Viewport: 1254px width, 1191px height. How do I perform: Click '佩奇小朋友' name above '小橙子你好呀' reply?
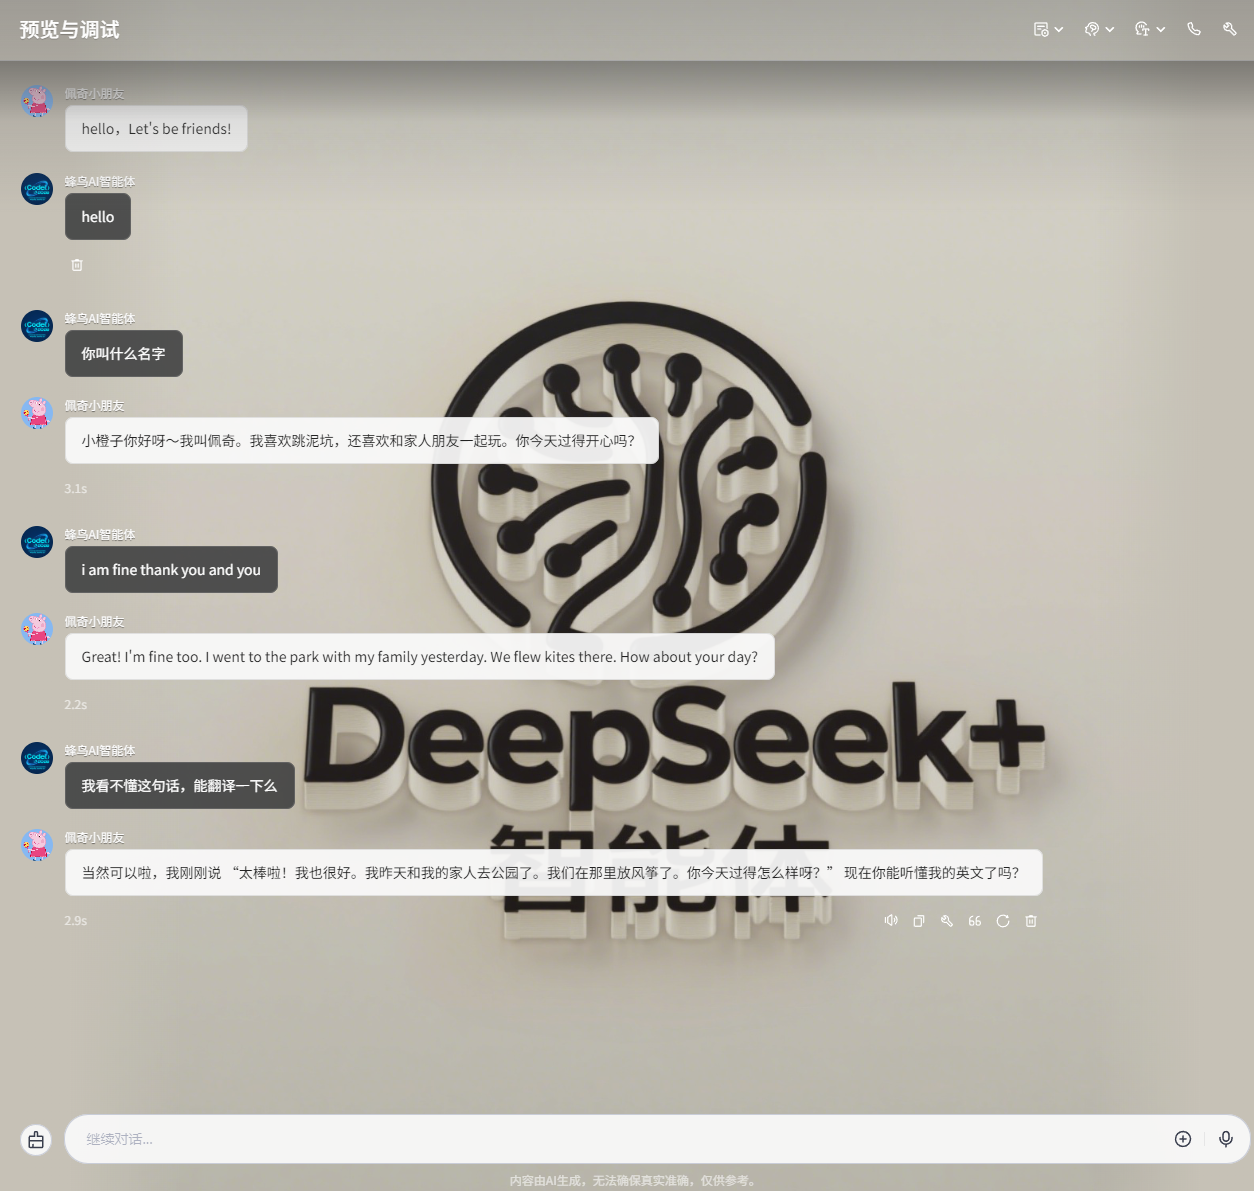95,406
